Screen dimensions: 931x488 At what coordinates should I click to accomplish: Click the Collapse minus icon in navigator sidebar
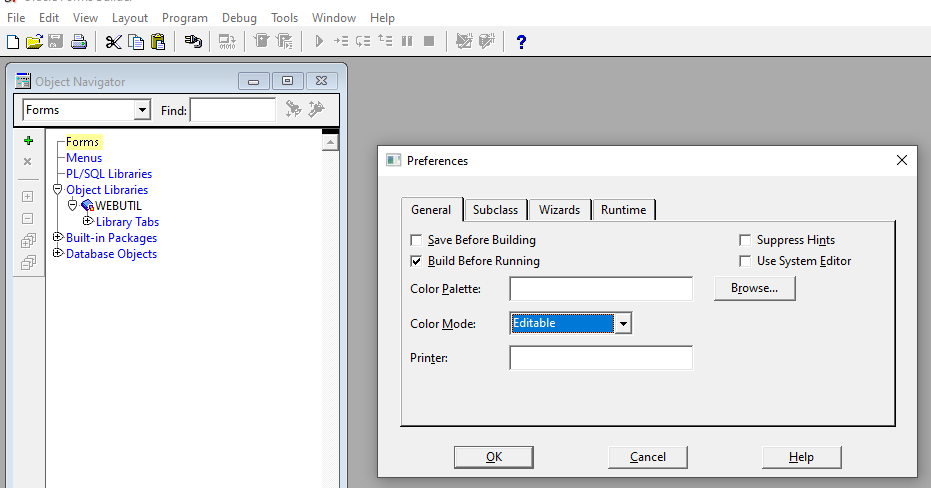point(27,218)
